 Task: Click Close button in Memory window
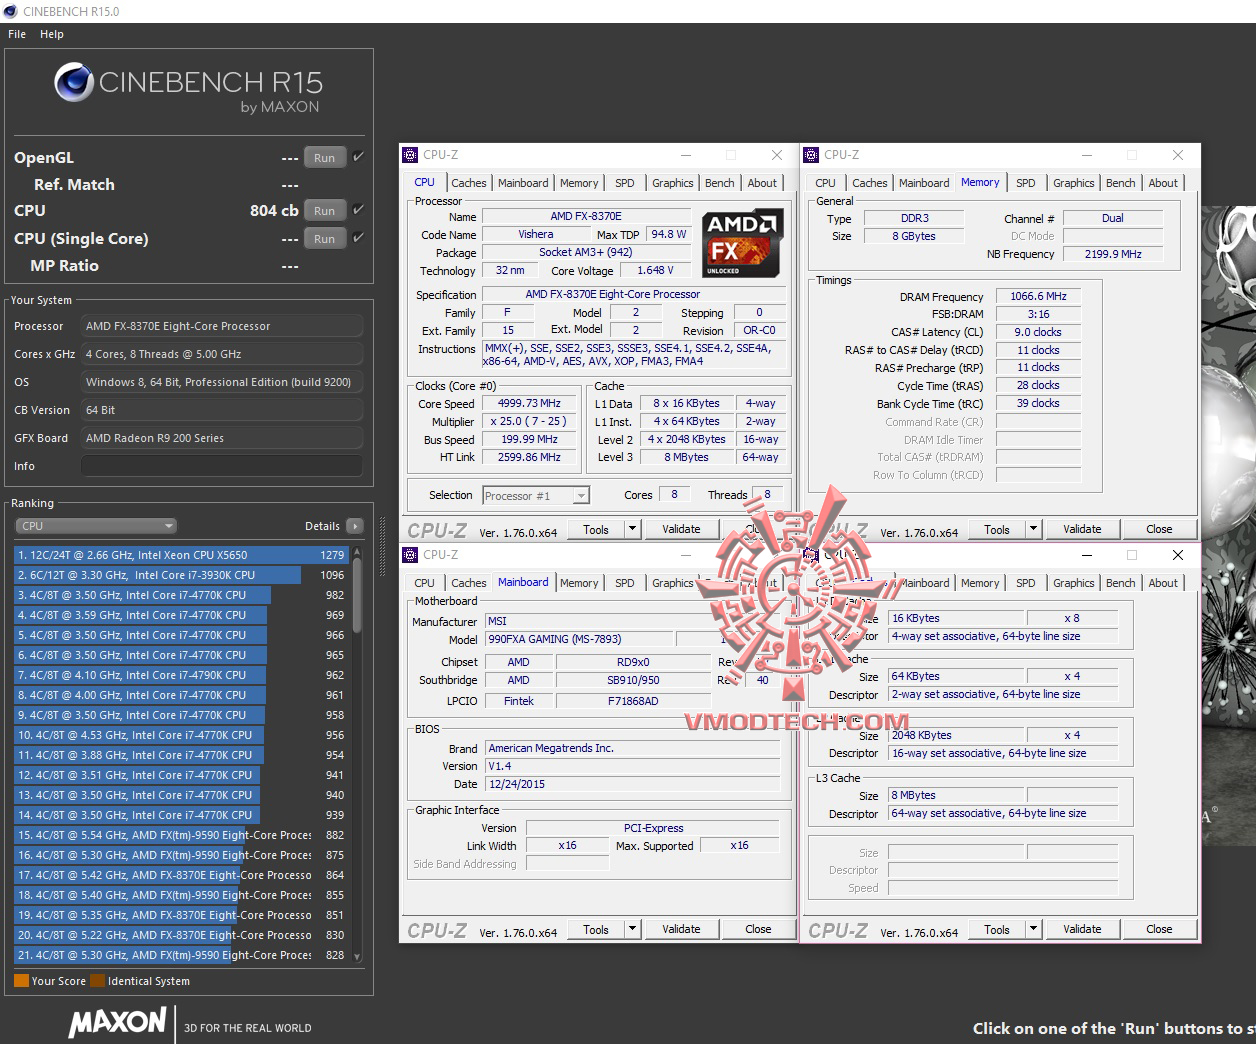pyautogui.click(x=1159, y=529)
